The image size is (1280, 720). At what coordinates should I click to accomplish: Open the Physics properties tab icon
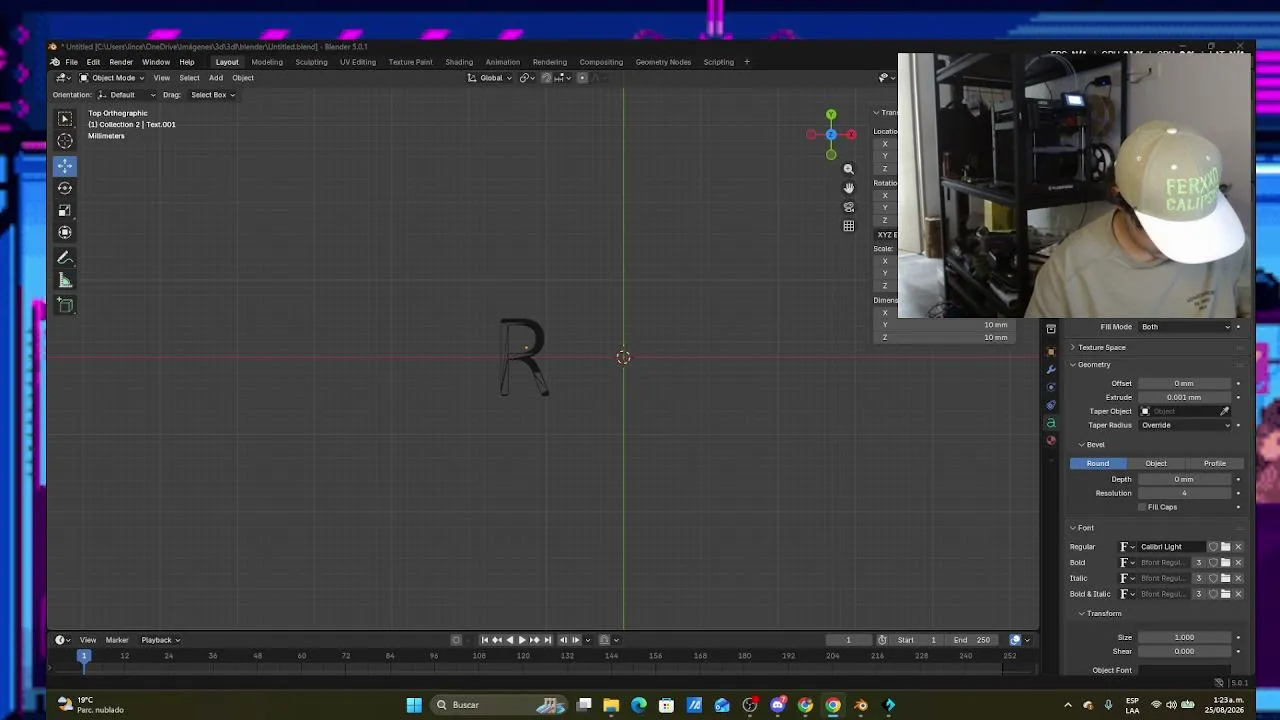point(1051,387)
